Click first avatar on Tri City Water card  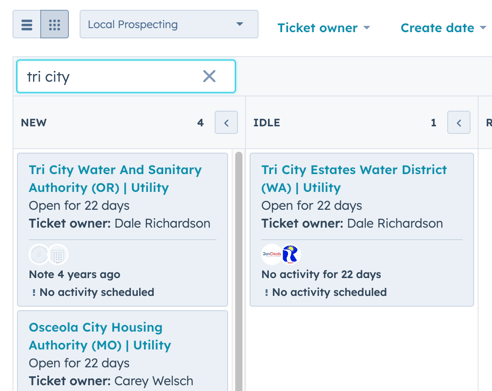(x=39, y=255)
